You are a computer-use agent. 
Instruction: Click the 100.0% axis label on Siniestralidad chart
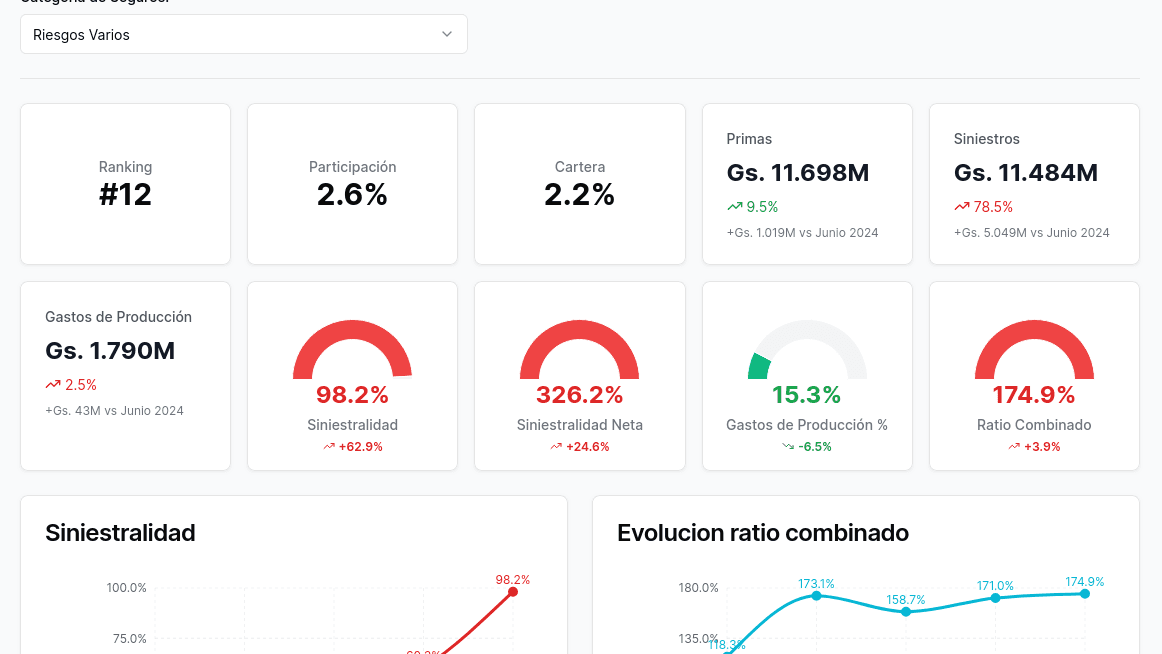(127, 588)
